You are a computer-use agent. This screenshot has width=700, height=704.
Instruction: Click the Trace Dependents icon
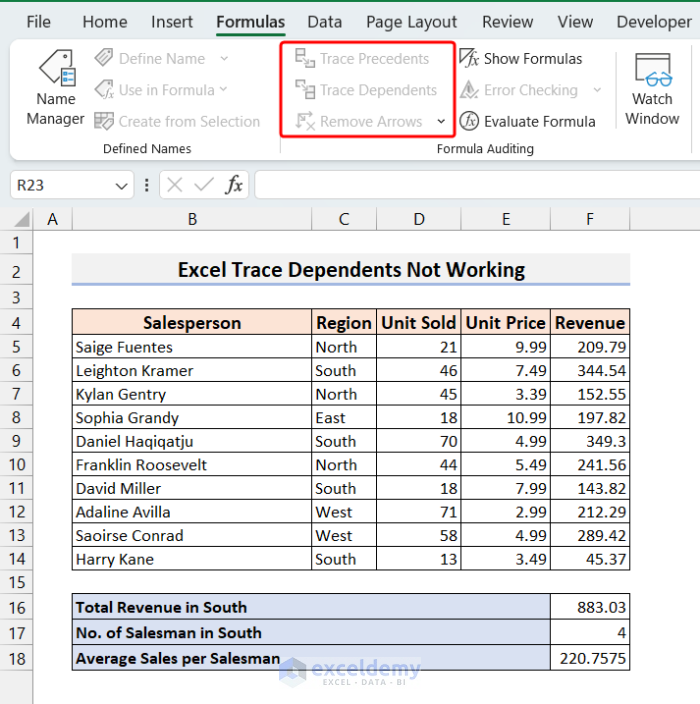[305, 90]
